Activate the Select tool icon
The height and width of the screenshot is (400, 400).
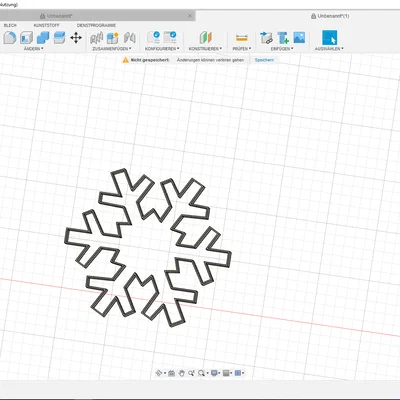pos(329,37)
